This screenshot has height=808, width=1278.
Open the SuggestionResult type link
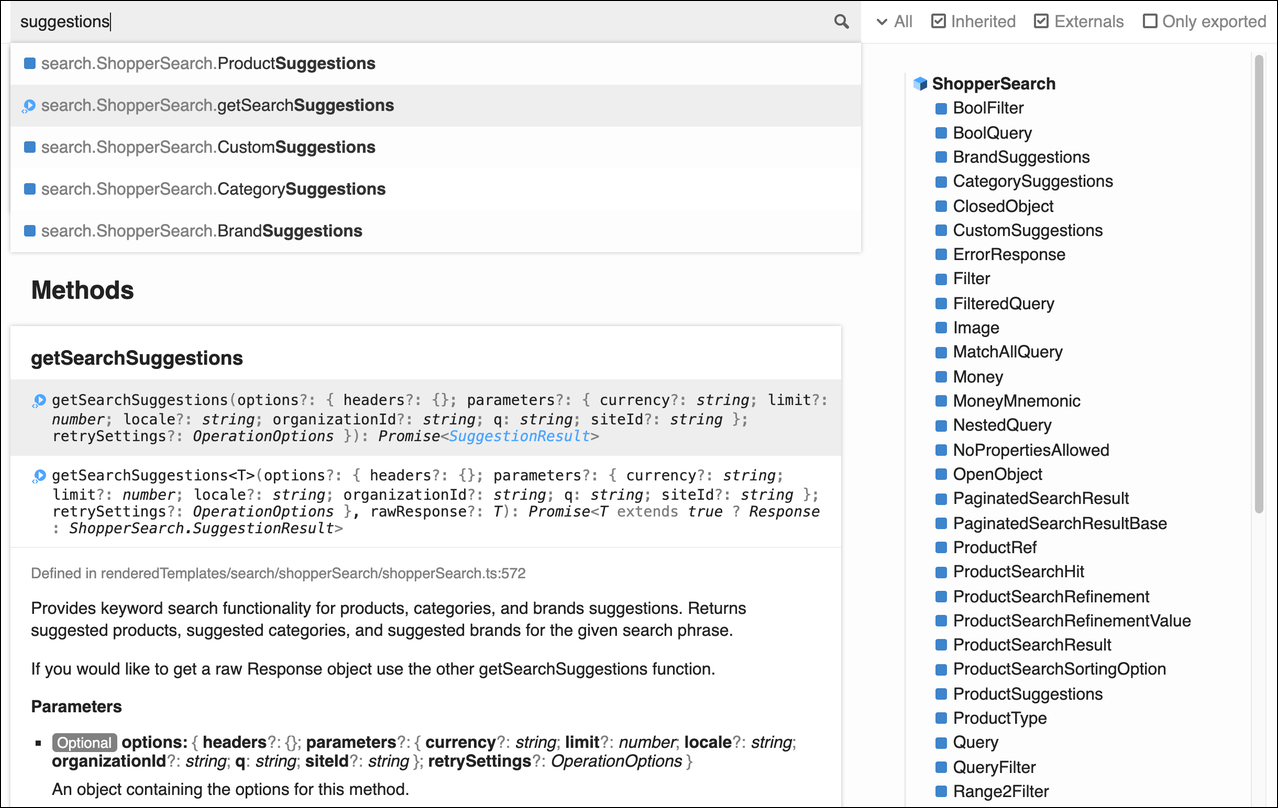pos(520,437)
